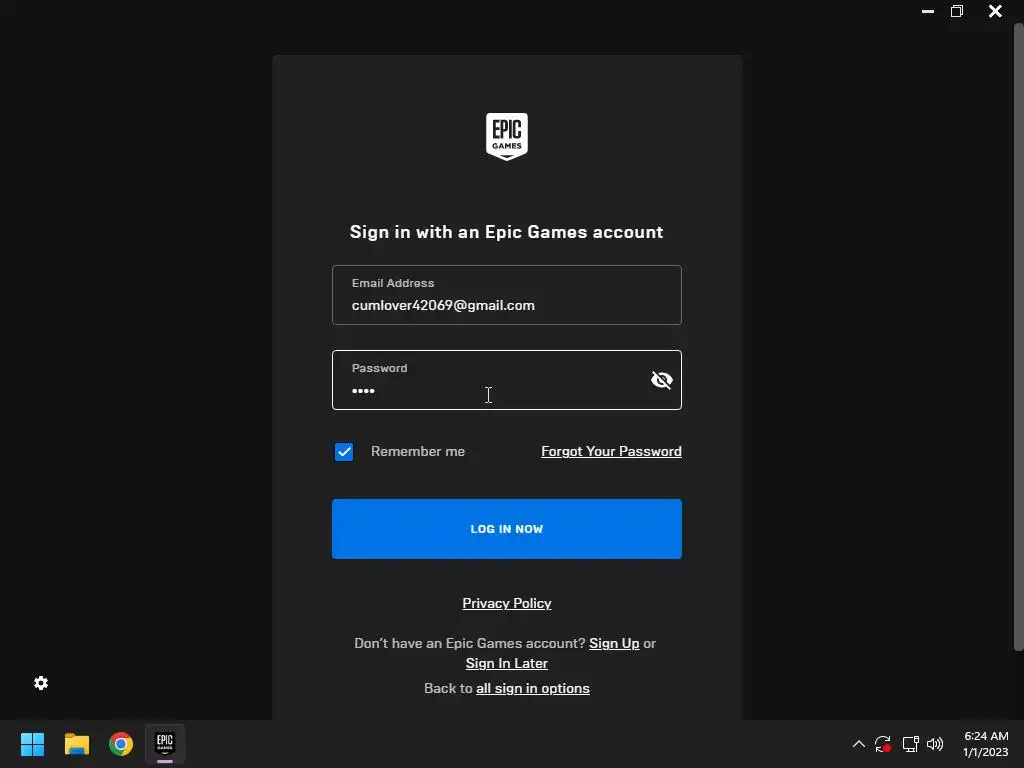Go back to all sign in options

(x=533, y=688)
